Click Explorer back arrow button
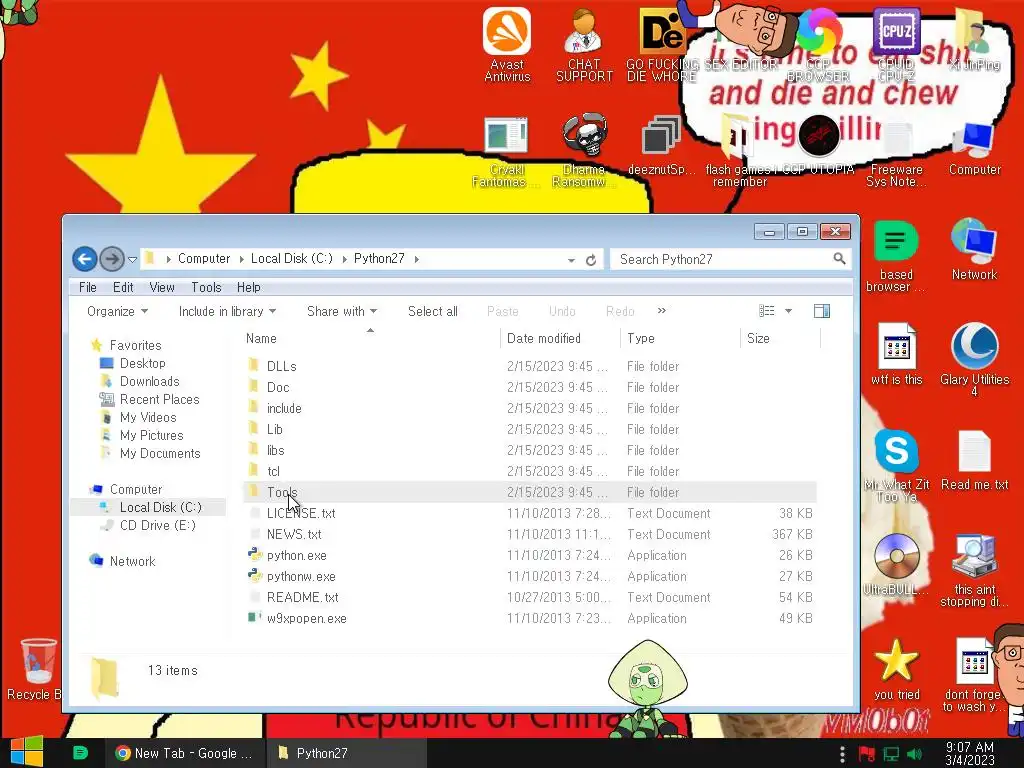This screenshot has height=768, width=1024. click(84, 259)
